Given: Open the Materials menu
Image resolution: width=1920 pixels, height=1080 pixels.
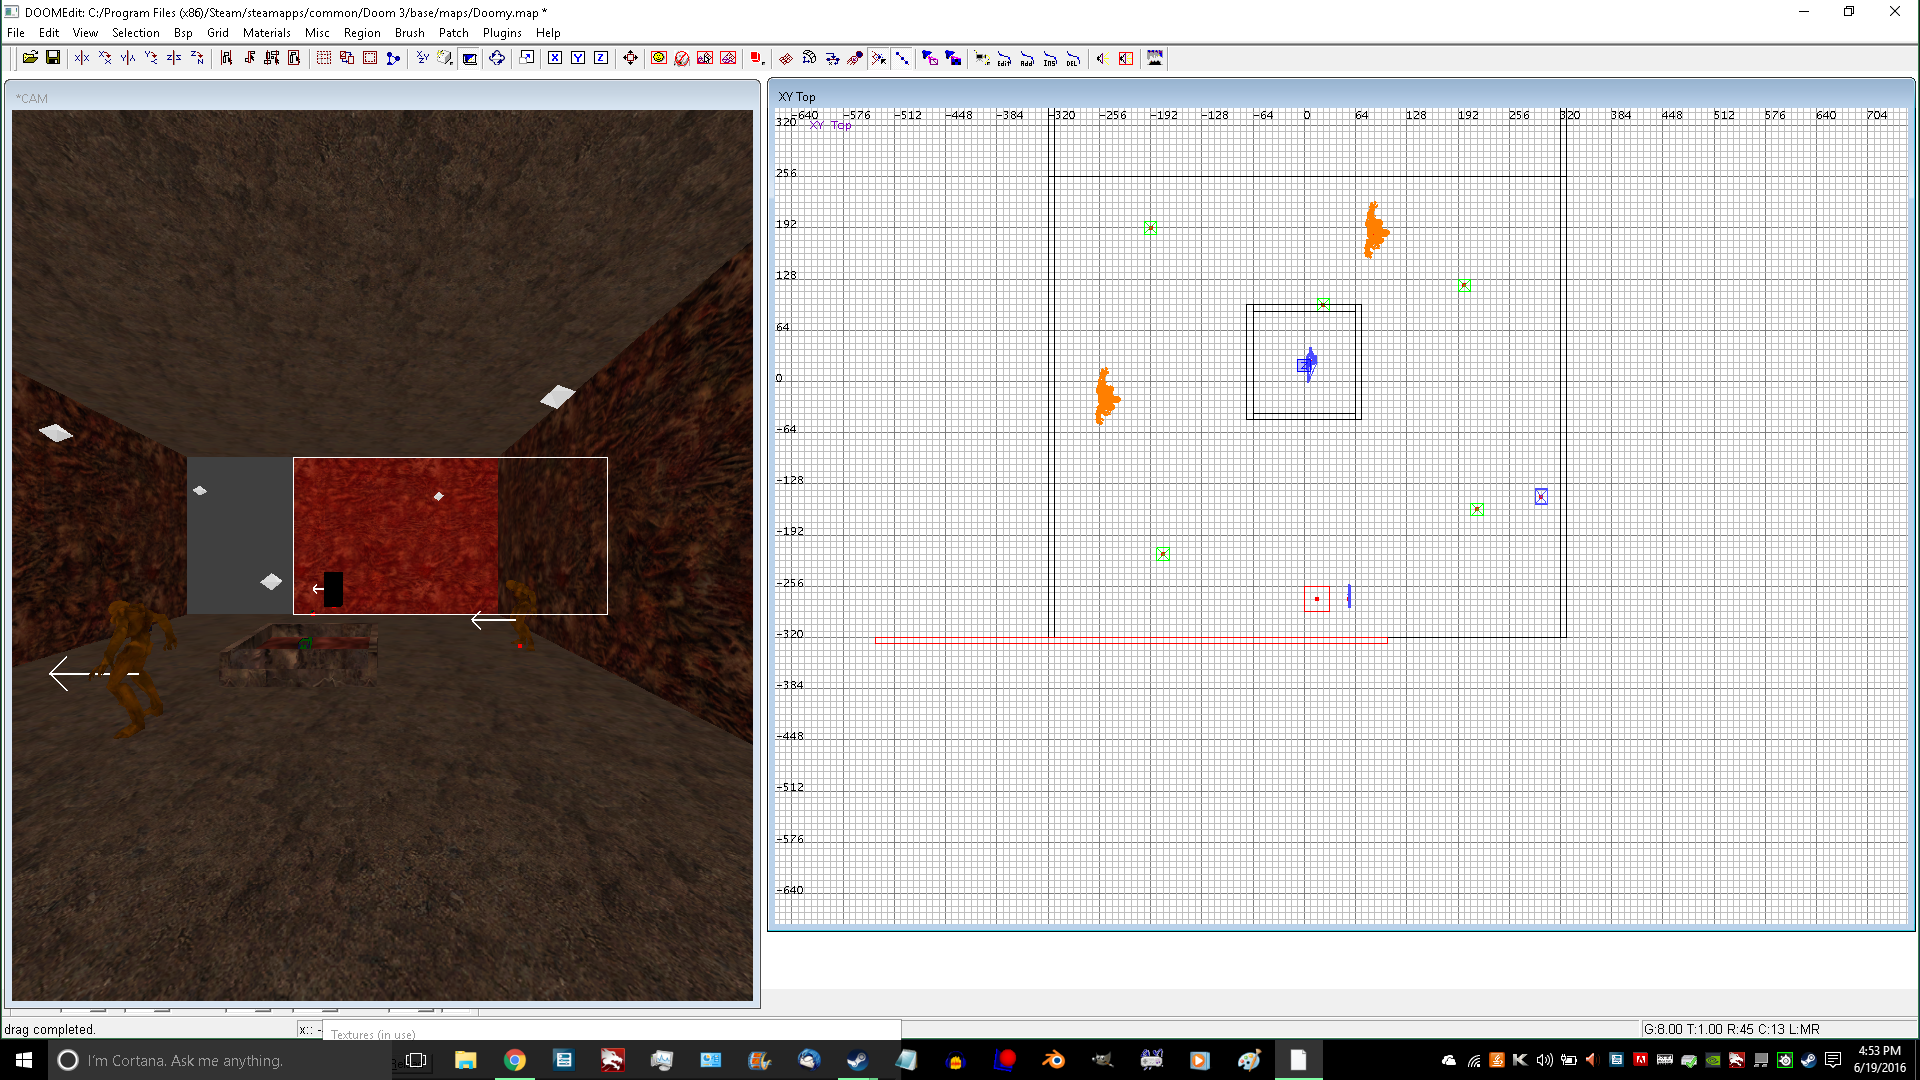Looking at the screenshot, I should click(x=266, y=33).
